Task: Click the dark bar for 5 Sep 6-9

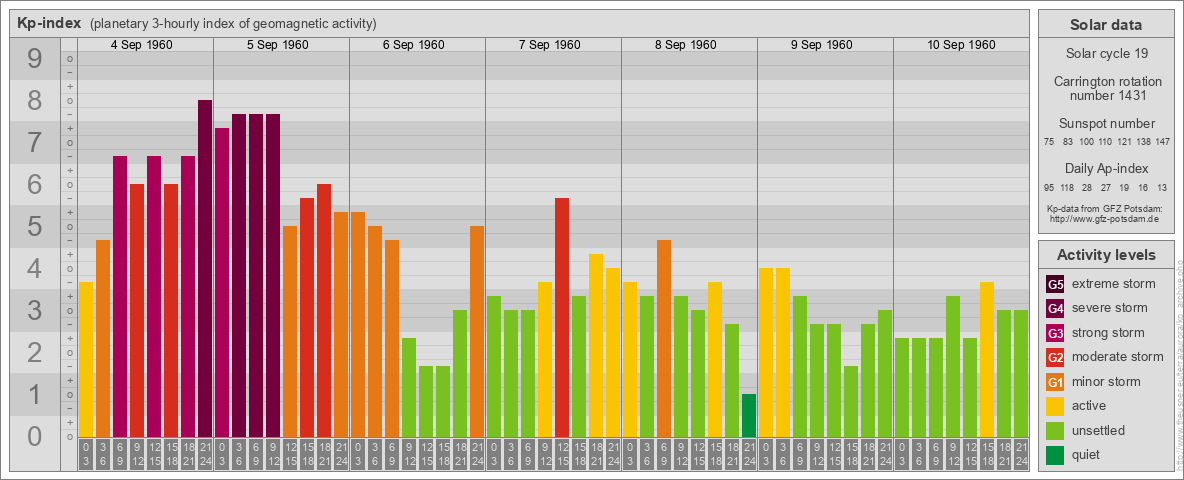Action: tap(256, 275)
